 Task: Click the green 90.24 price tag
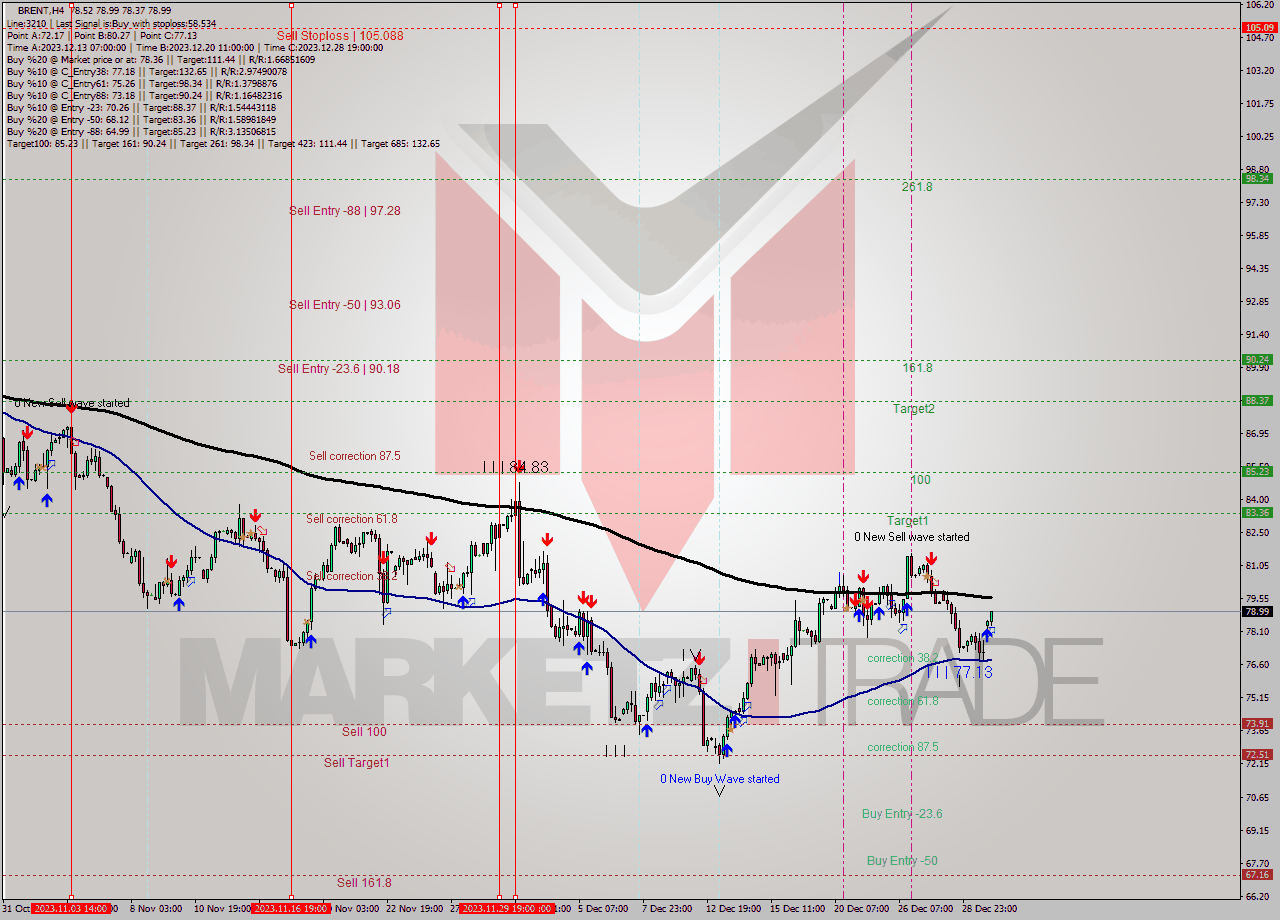point(1257,360)
